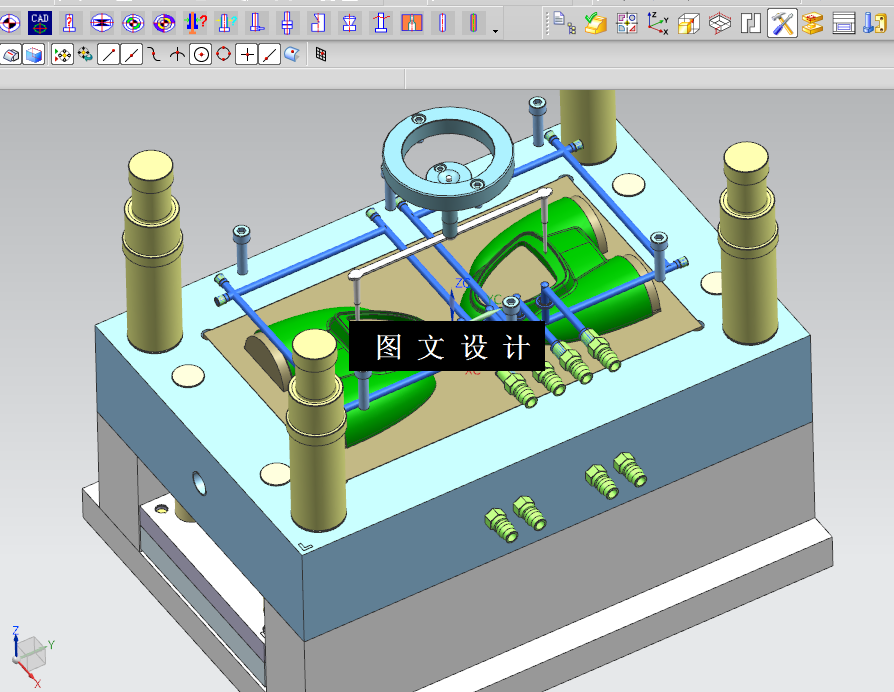The image size is (894, 692).
Task: Expand the toolbar overflow arrow
Action: coord(495,31)
